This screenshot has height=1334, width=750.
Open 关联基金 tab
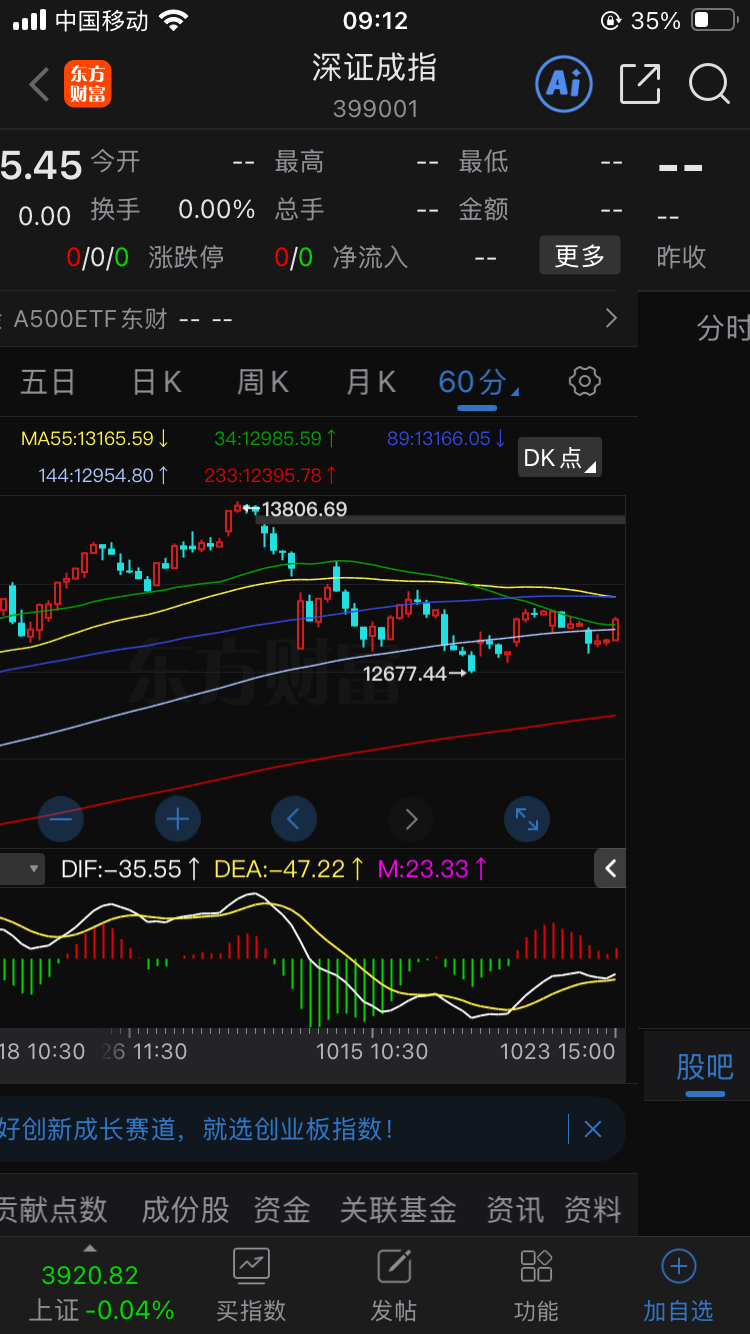click(x=398, y=1210)
